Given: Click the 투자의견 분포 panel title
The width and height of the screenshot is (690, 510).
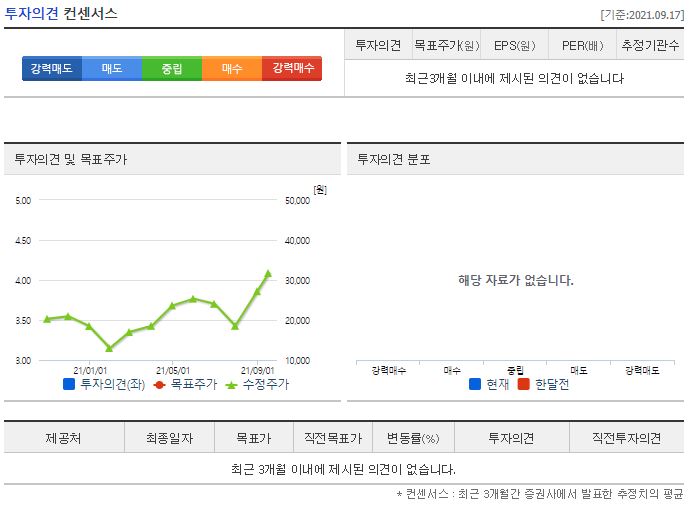Looking at the screenshot, I should (394, 159).
